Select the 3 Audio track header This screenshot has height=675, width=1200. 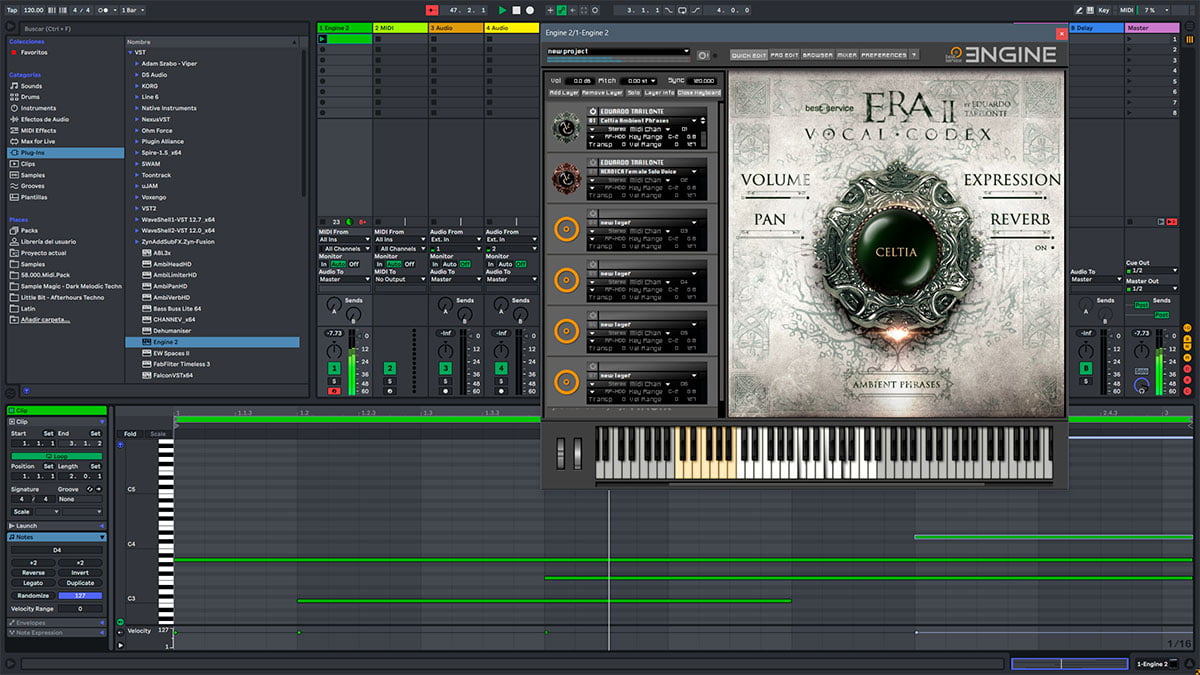[x=456, y=28]
